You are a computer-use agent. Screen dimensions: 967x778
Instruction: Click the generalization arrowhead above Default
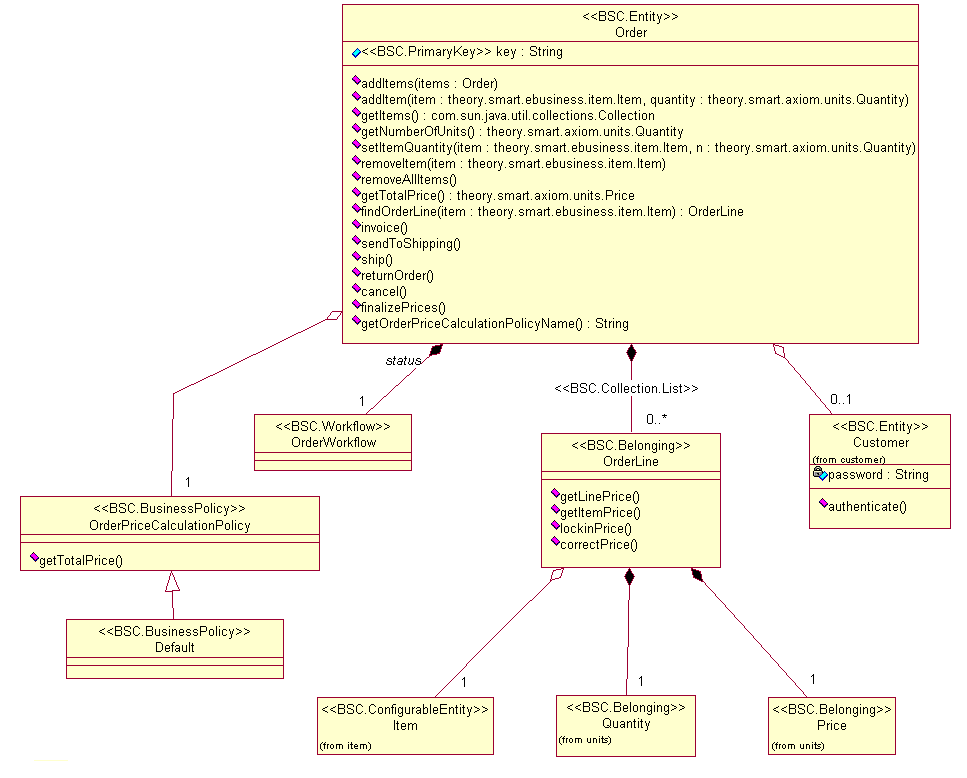pos(173,581)
